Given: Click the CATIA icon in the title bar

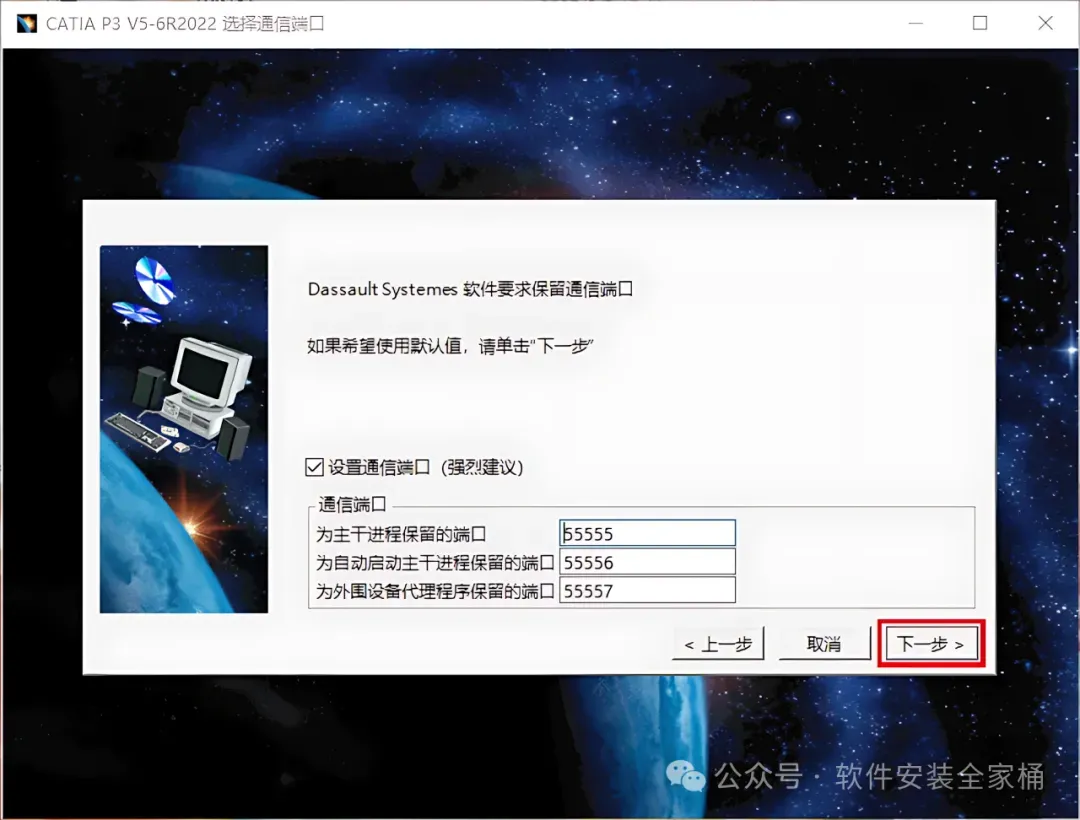Looking at the screenshot, I should point(26,23).
